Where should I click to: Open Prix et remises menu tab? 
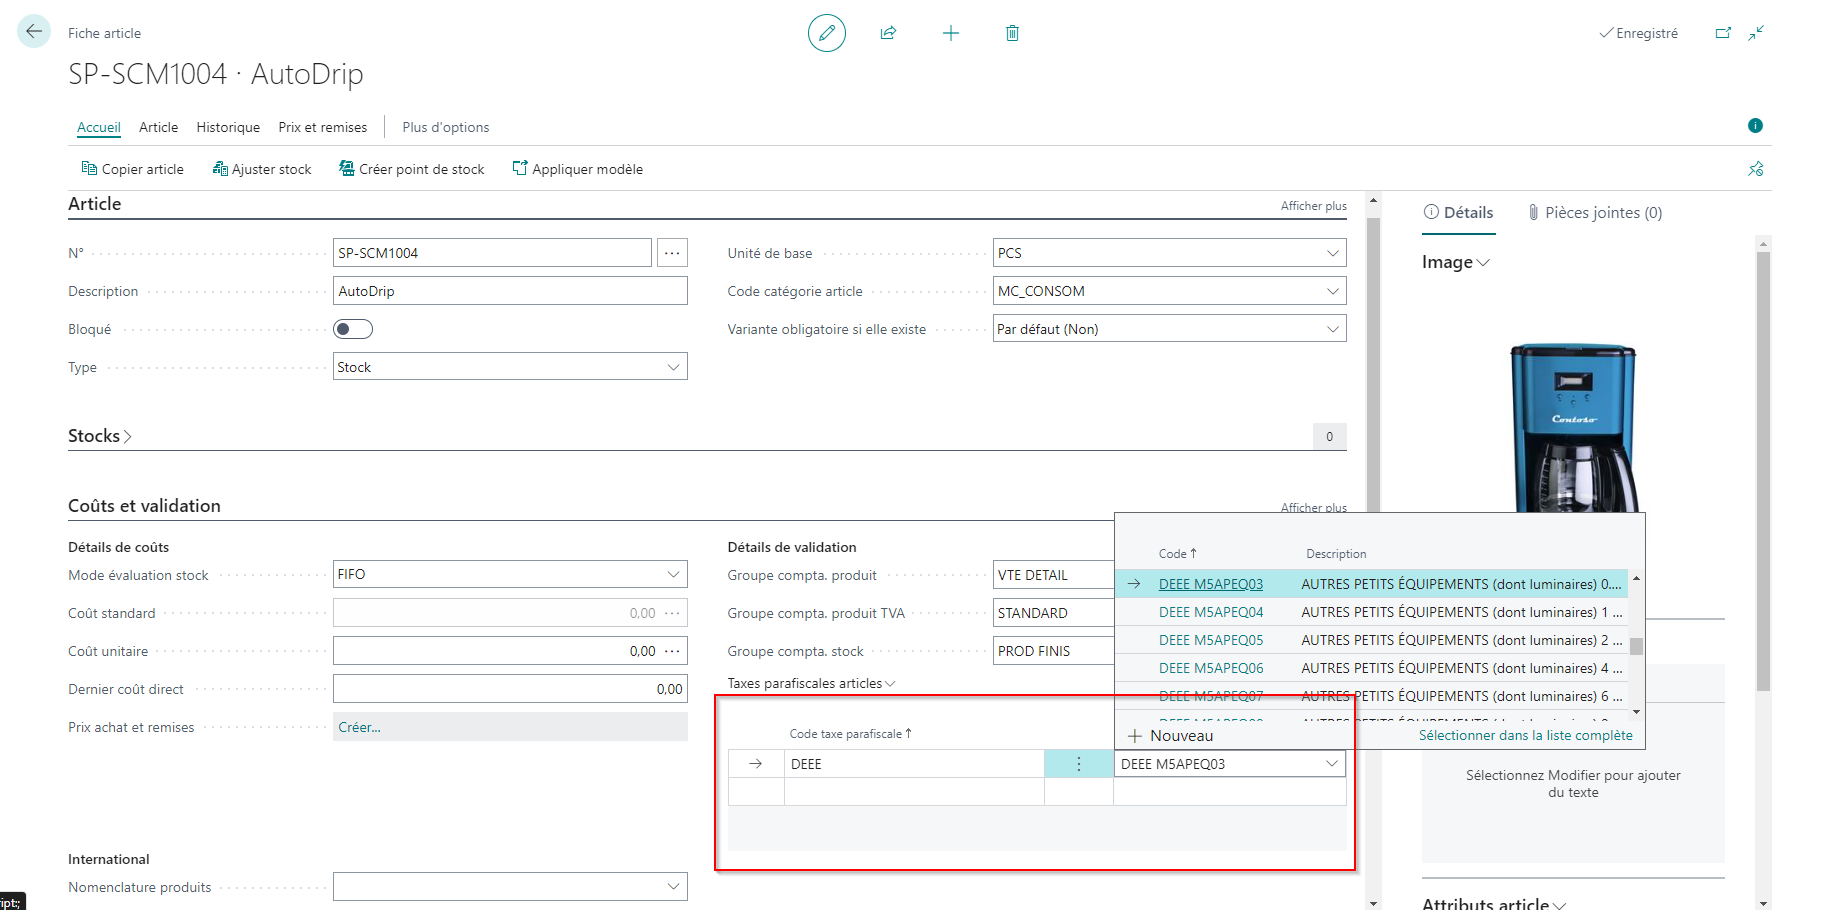[323, 127]
